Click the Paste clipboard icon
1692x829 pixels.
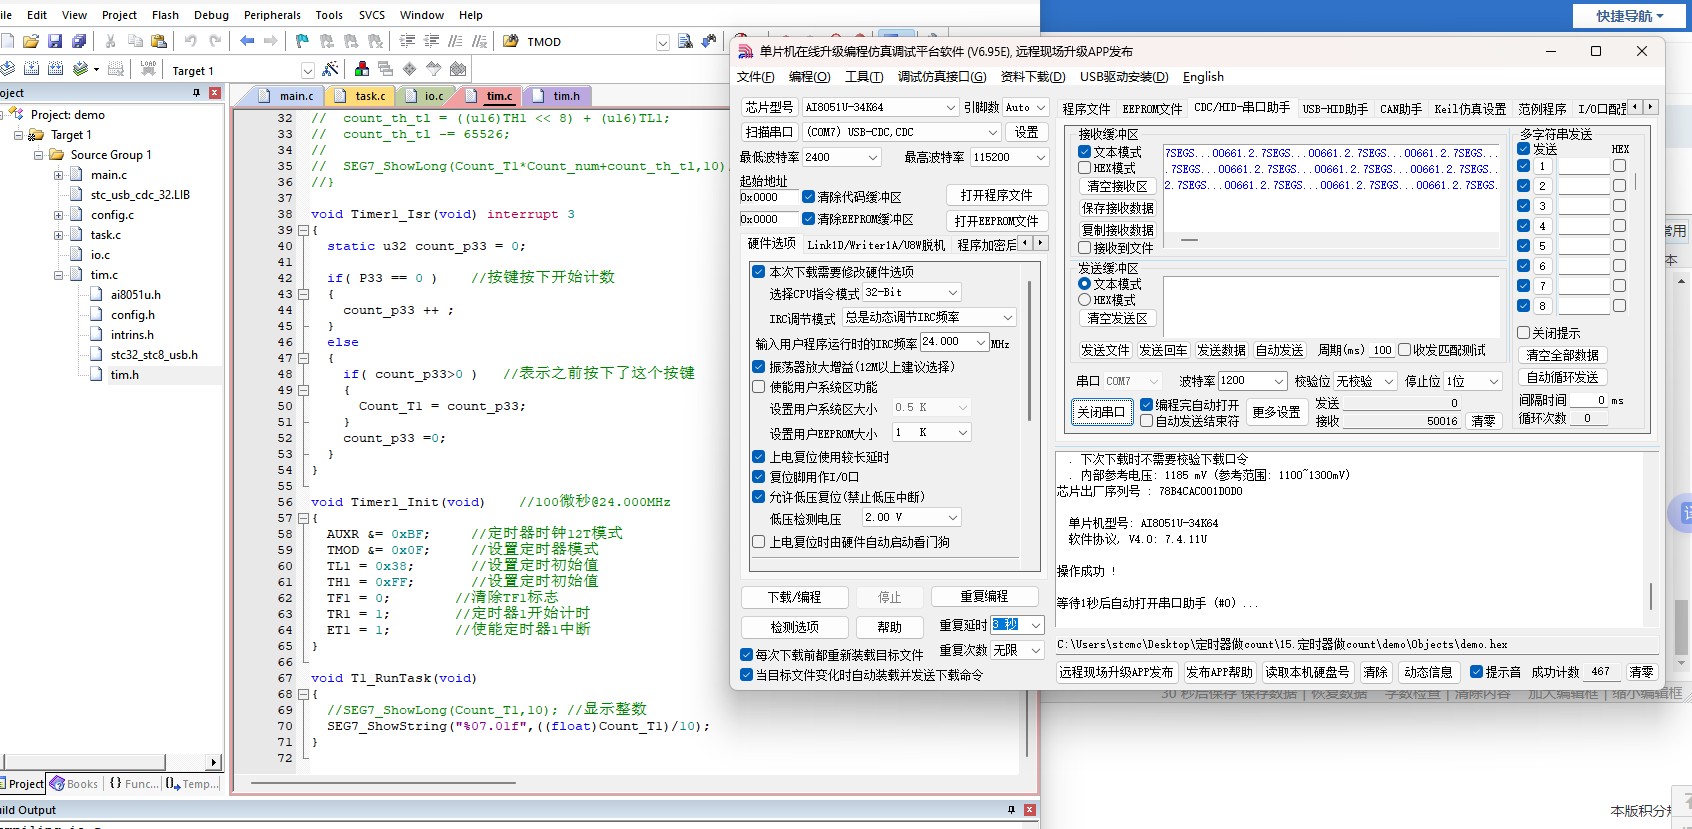tap(159, 41)
